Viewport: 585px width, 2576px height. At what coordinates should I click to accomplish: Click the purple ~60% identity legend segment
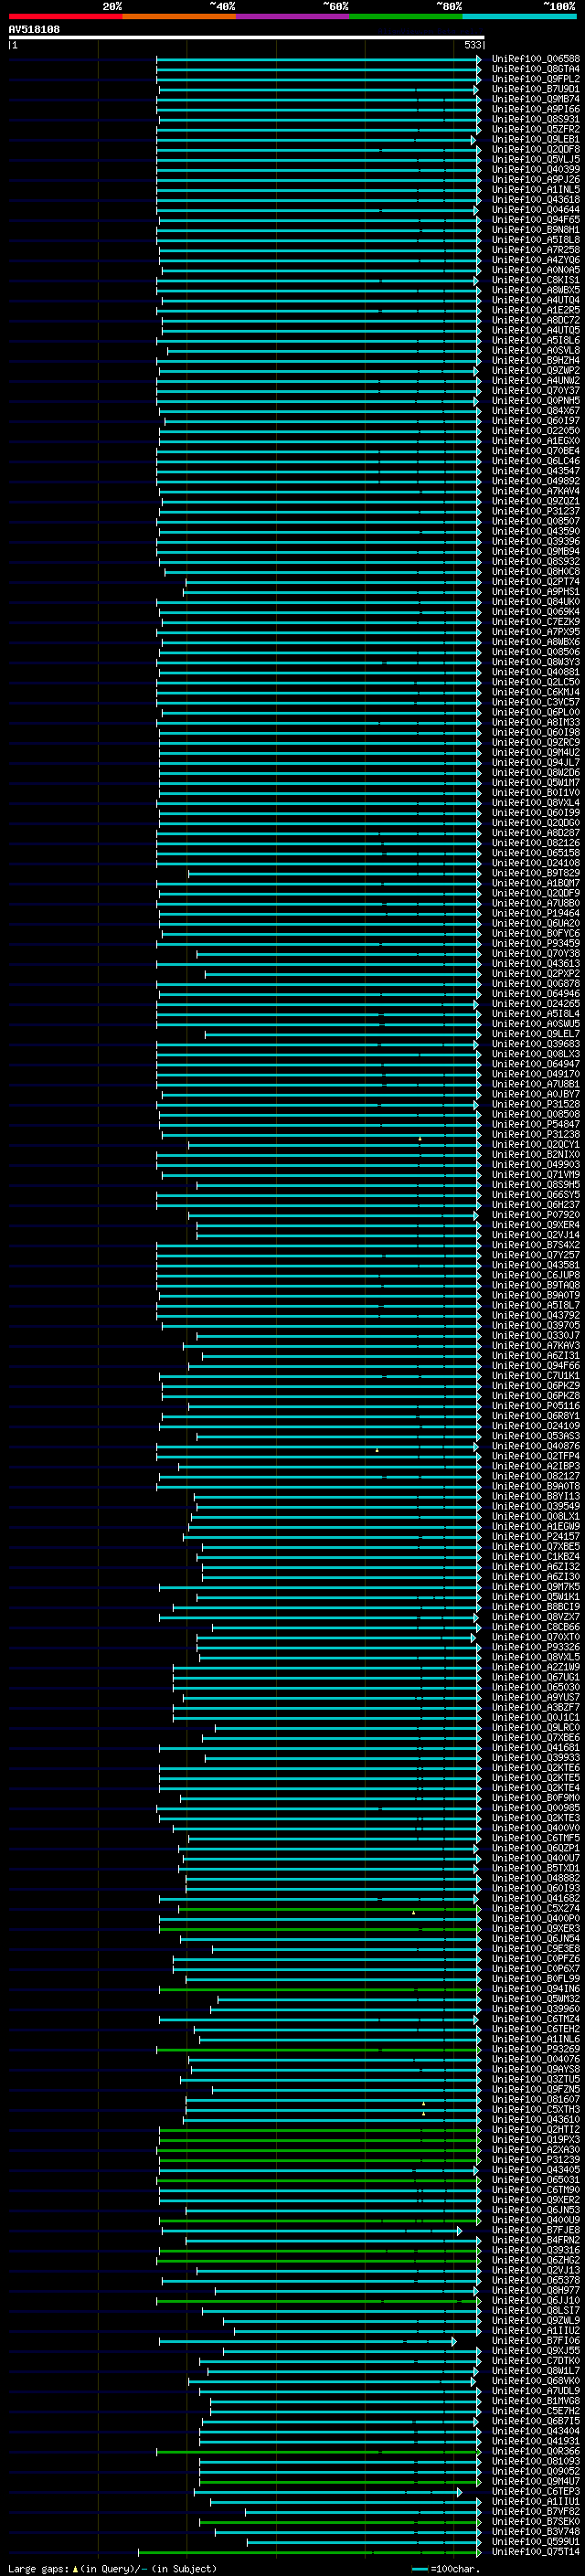[293, 17]
